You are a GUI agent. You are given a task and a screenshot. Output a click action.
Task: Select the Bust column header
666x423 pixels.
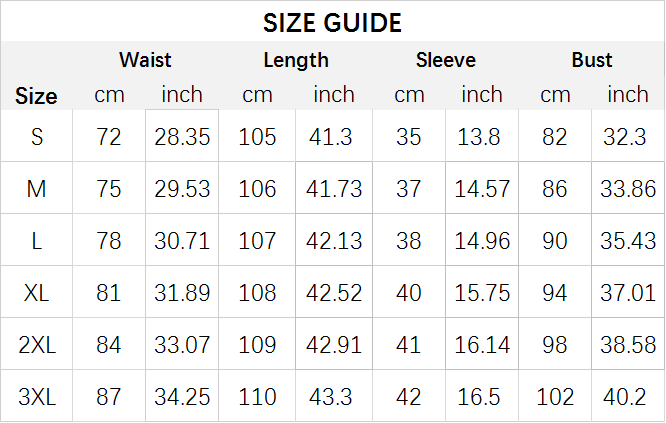(592, 60)
